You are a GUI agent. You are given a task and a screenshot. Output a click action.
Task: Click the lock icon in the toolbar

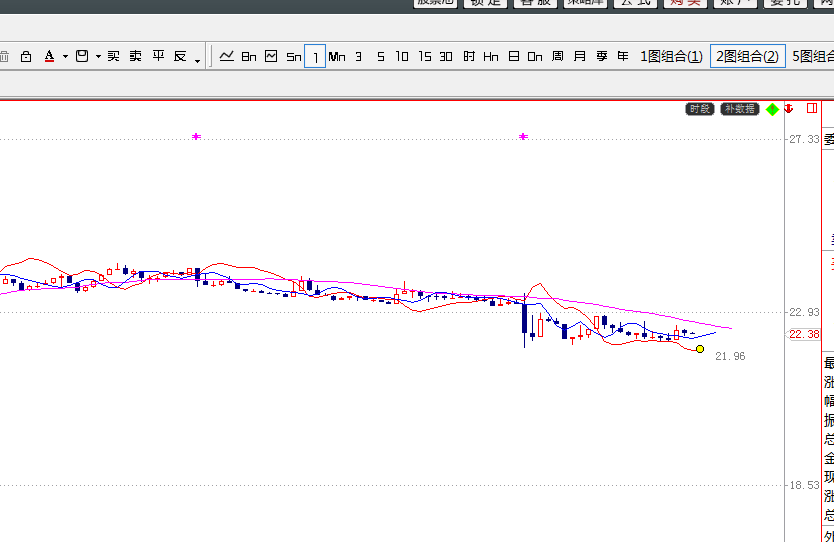coord(26,57)
